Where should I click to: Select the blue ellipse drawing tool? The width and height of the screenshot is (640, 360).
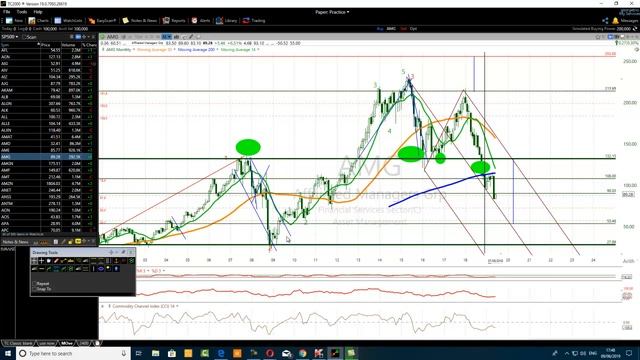coord(101,269)
